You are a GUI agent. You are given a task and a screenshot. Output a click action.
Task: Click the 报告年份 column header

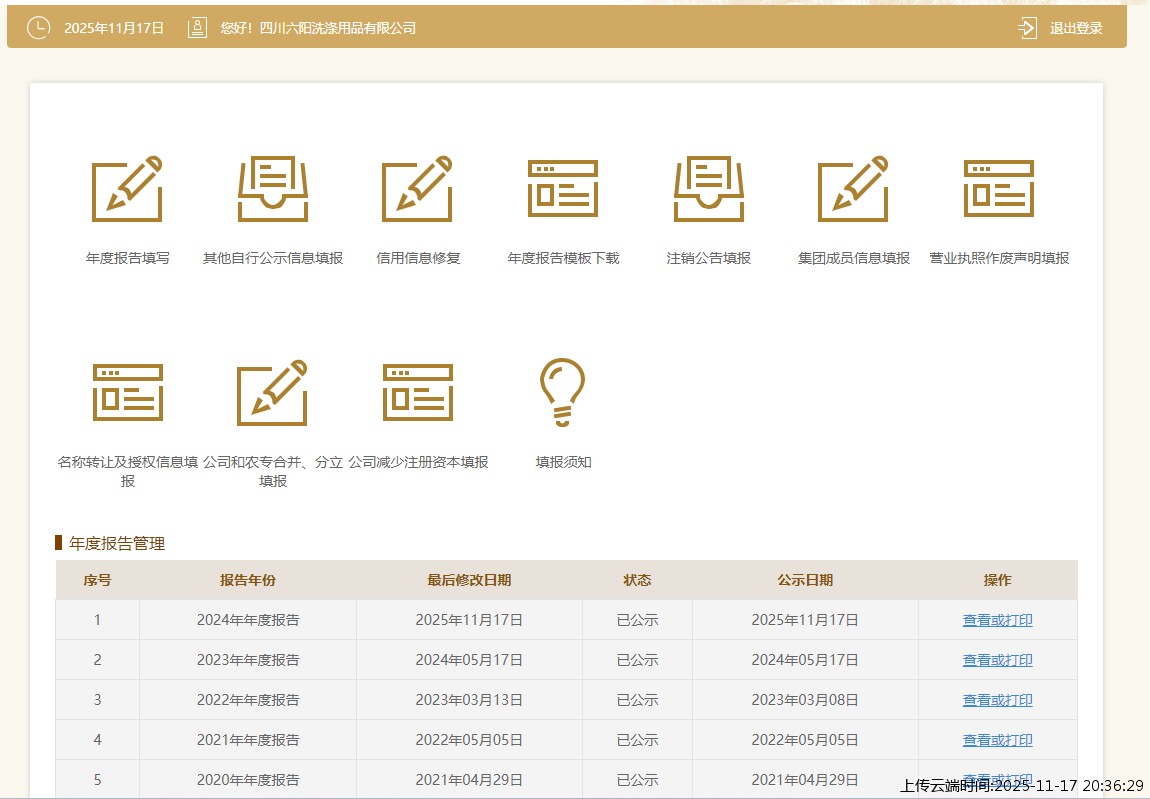tap(248, 580)
